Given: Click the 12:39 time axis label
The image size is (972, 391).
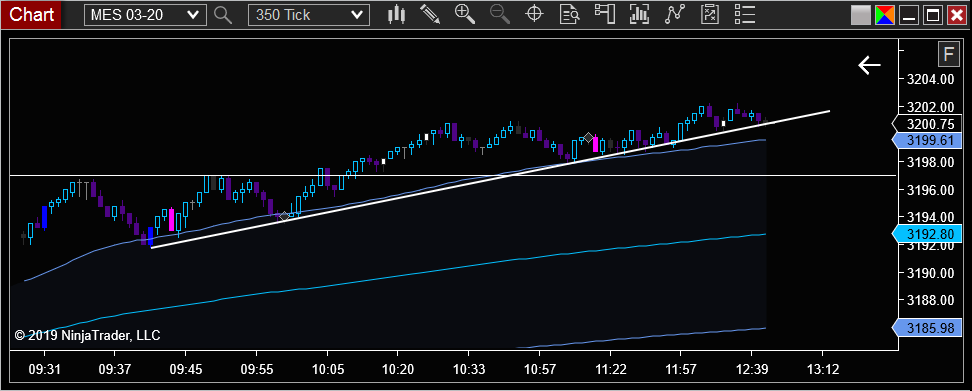Looking at the screenshot, I should pos(751,370).
